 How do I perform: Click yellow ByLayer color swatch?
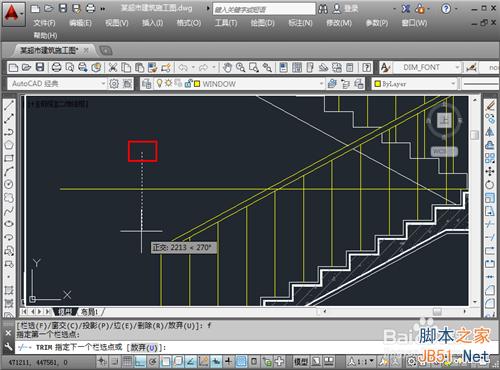click(378, 84)
